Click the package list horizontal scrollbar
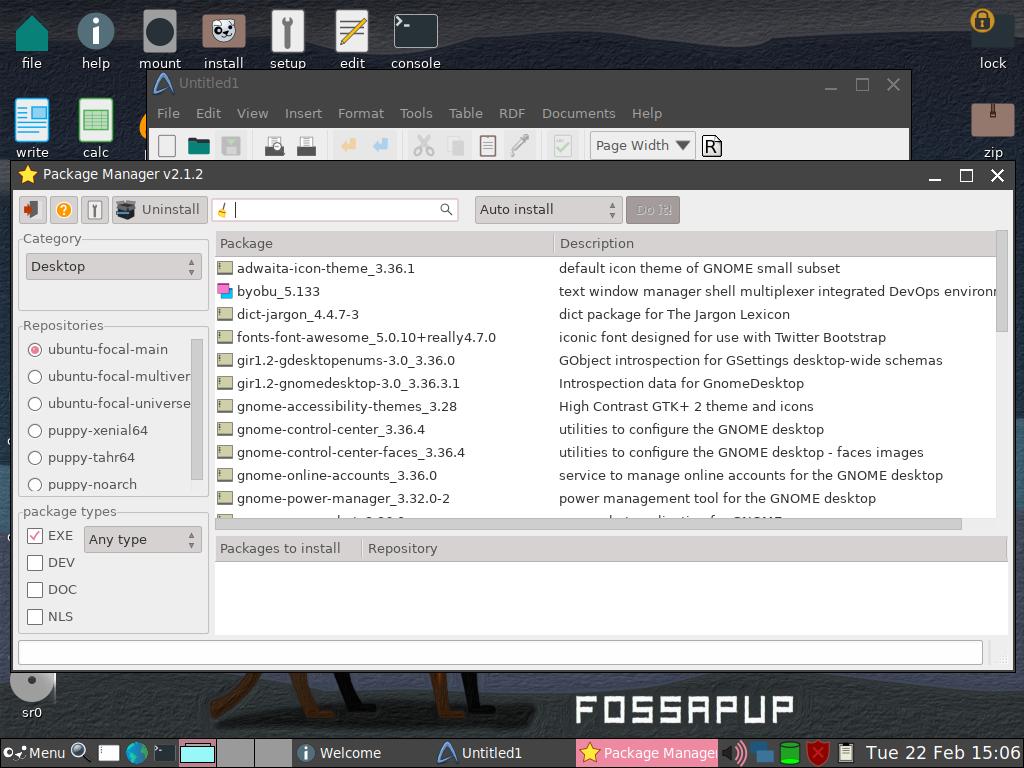This screenshot has height=768, width=1024. [x=588, y=524]
